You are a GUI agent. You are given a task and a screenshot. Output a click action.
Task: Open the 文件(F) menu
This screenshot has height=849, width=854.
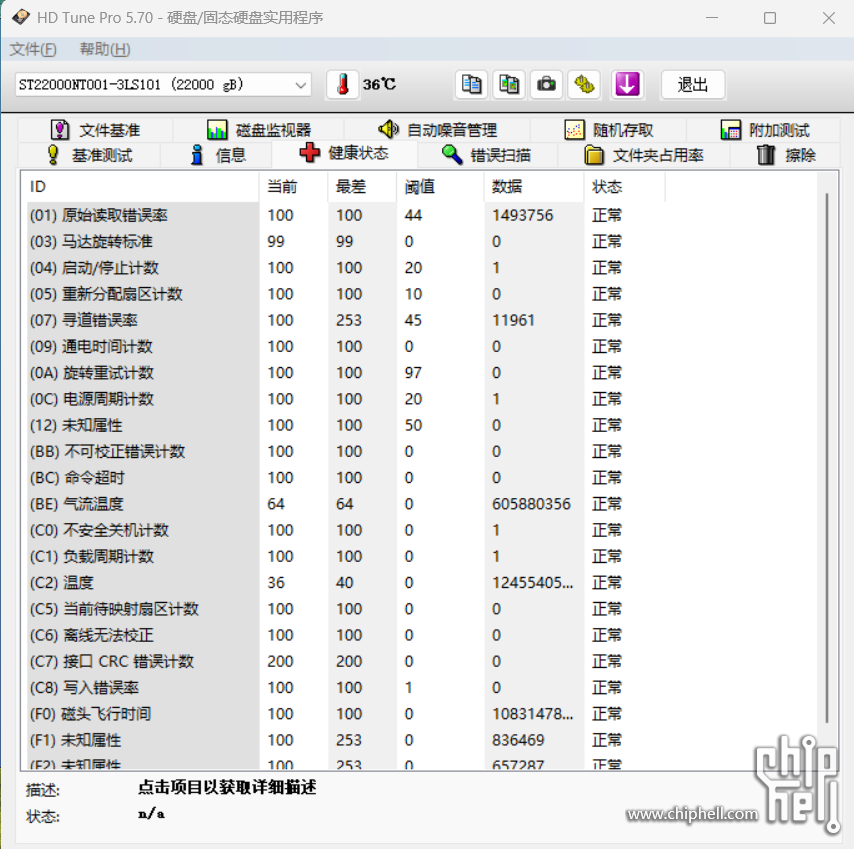(x=33, y=50)
